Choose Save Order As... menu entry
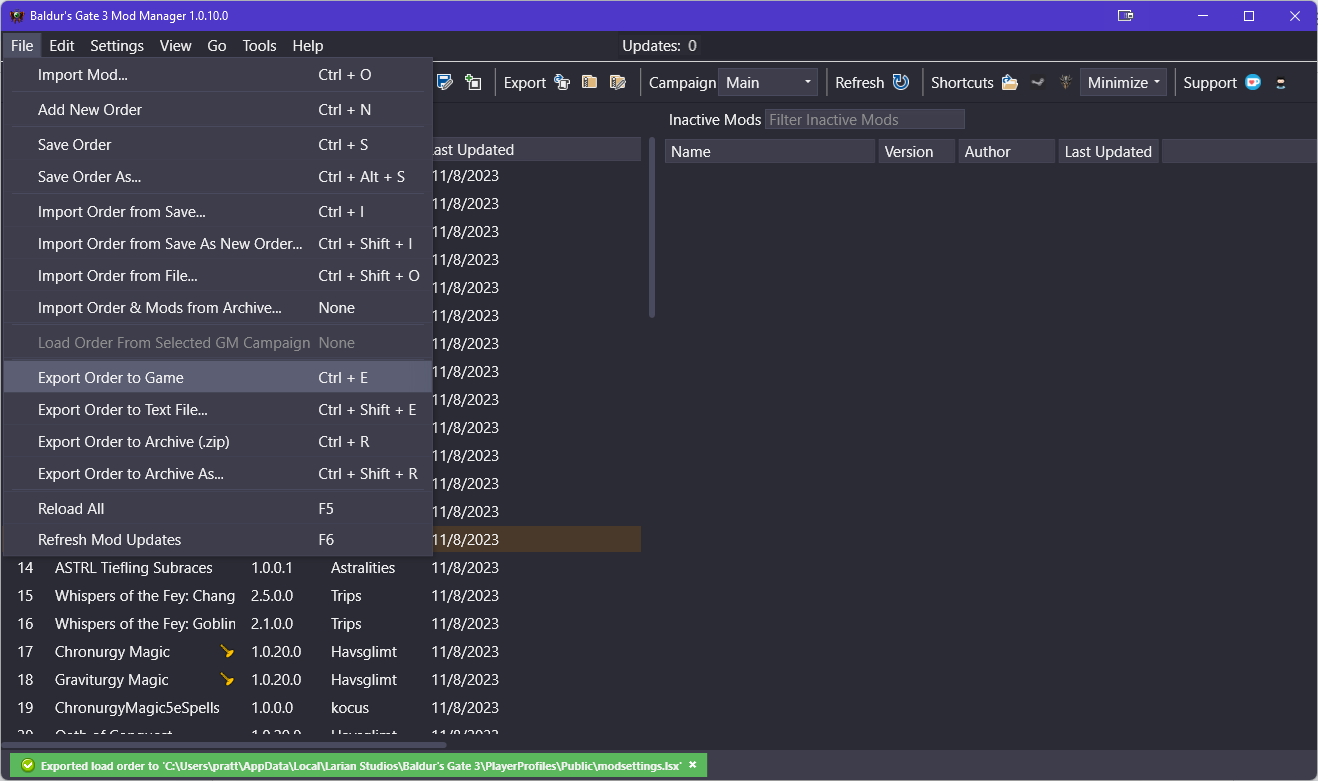 (x=218, y=177)
